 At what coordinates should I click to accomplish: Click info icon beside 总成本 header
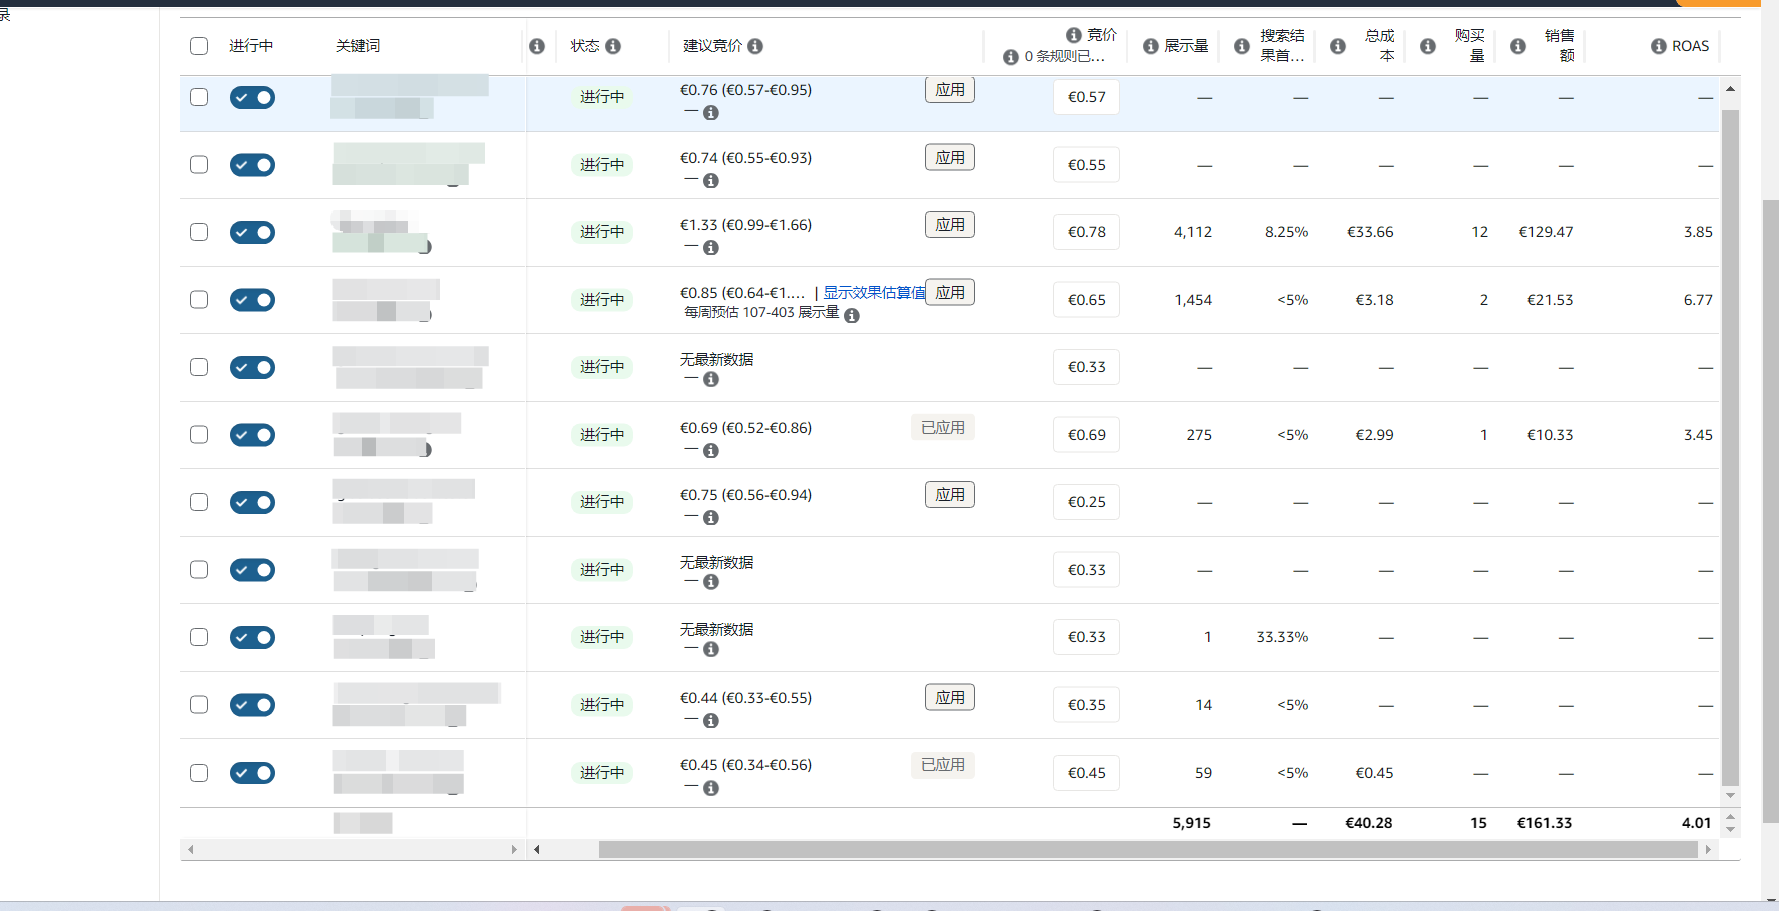(1338, 46)
